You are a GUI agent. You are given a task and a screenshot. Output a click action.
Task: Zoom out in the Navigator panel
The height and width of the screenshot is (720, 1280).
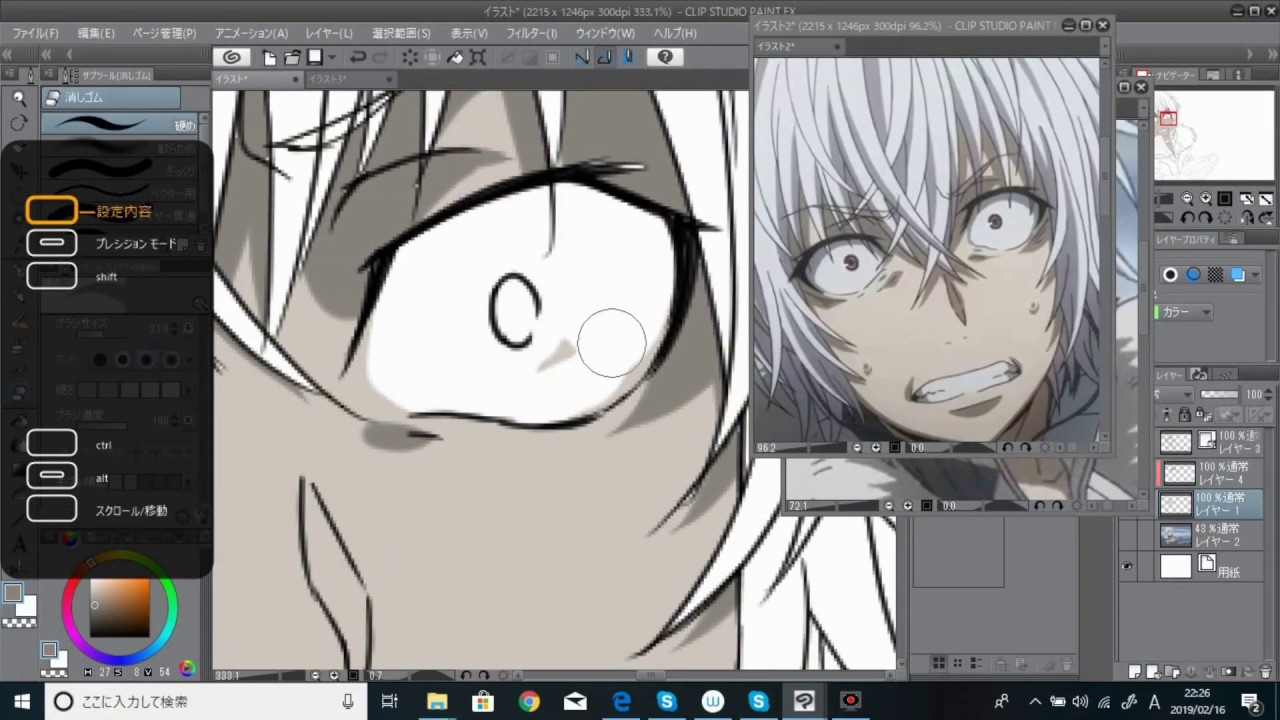(x=1187, y=199)
